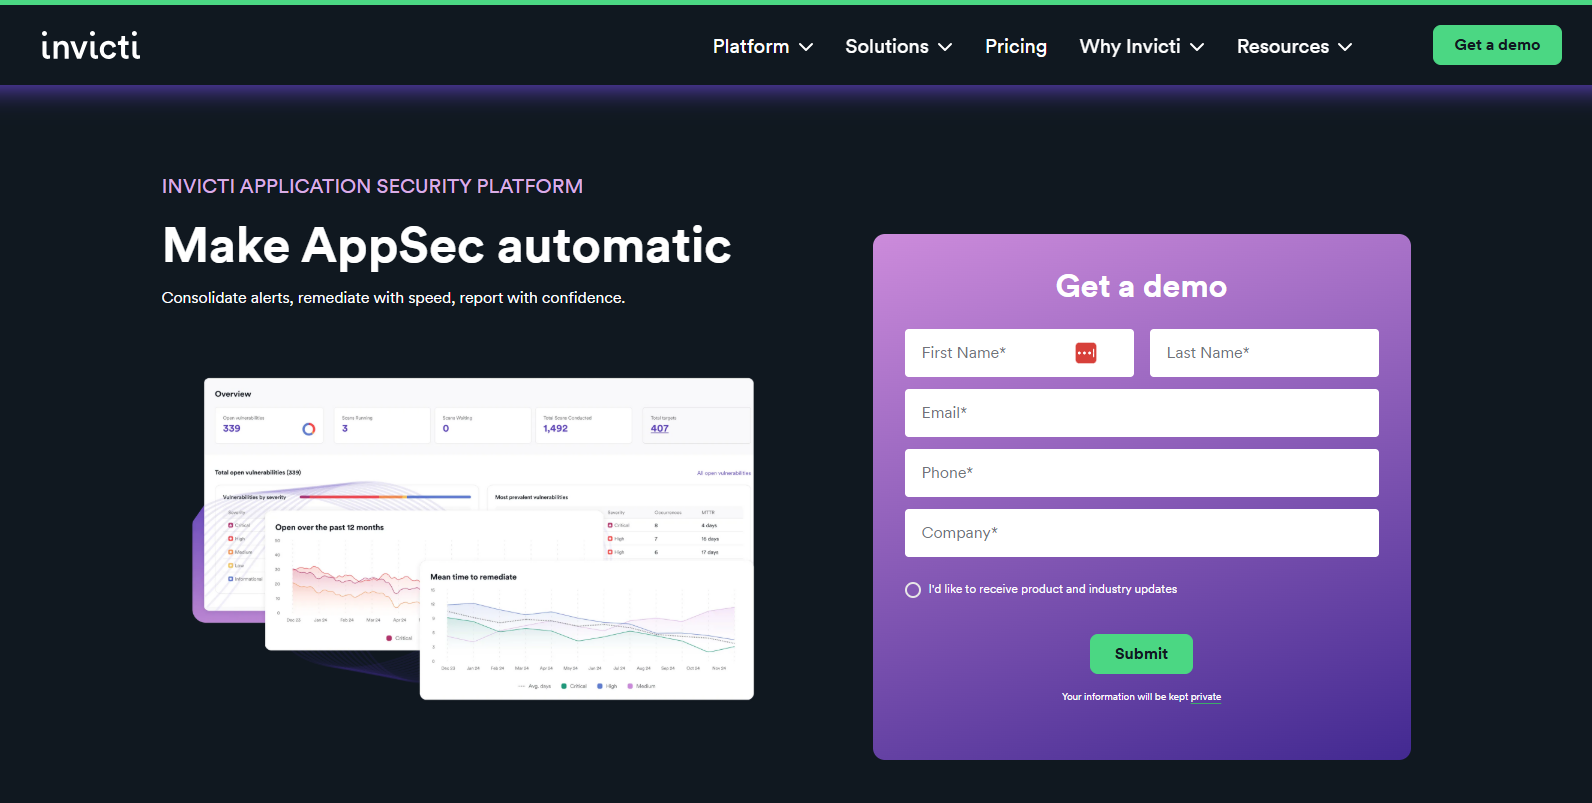Screen dimensions: 1592x803
Task: Submit the demo request form
Action: point(1140,654)
